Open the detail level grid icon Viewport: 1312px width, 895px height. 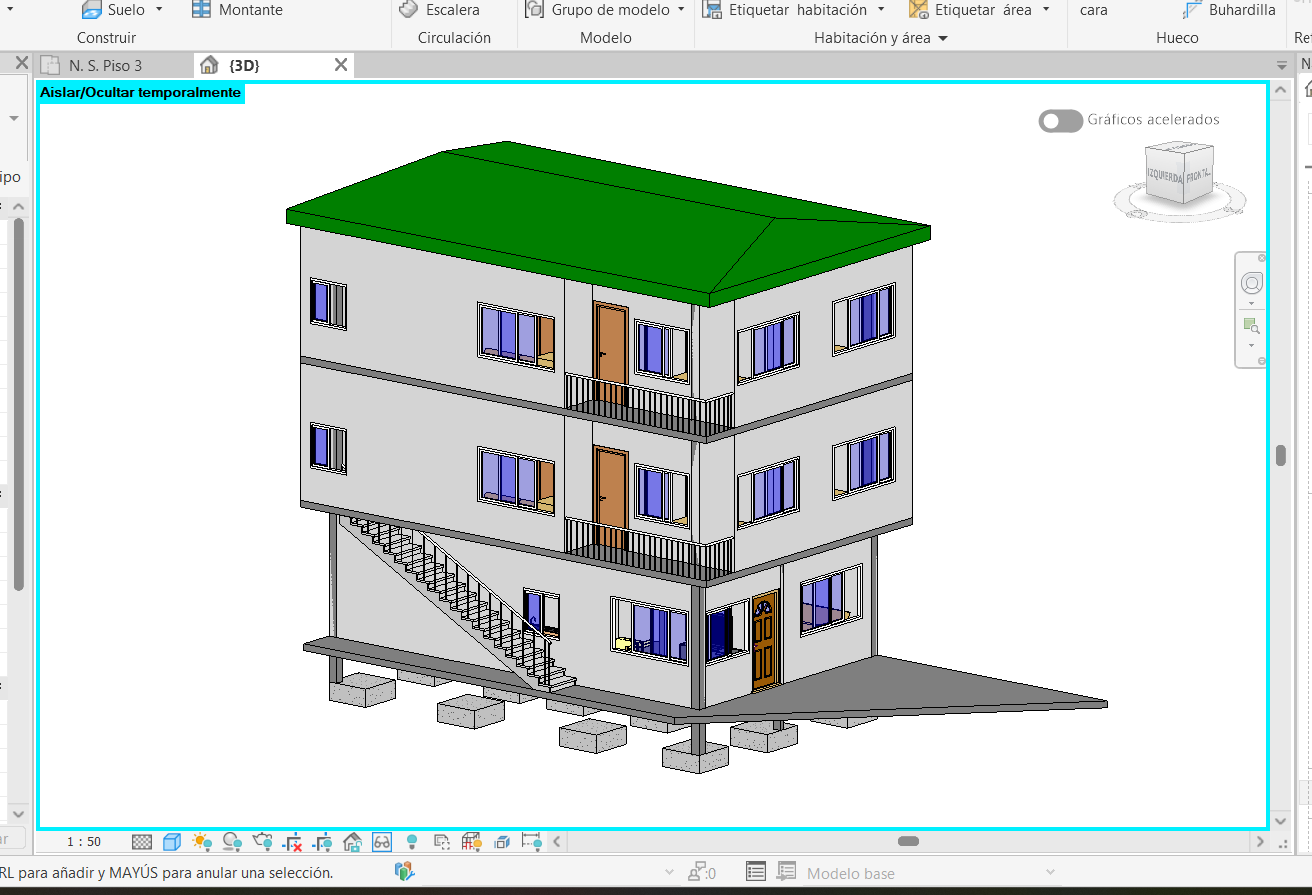tap(142, 842)
